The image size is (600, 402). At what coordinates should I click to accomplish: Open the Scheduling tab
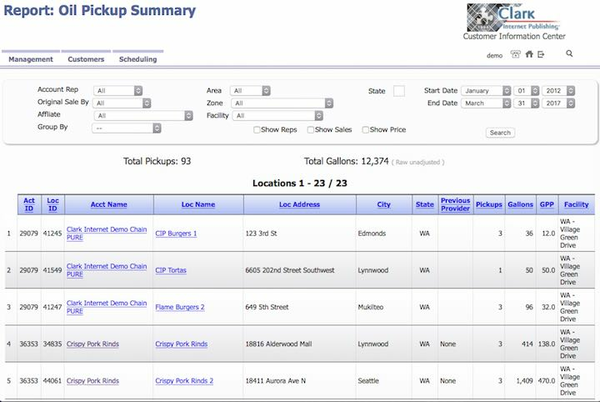tap(138, 59)
